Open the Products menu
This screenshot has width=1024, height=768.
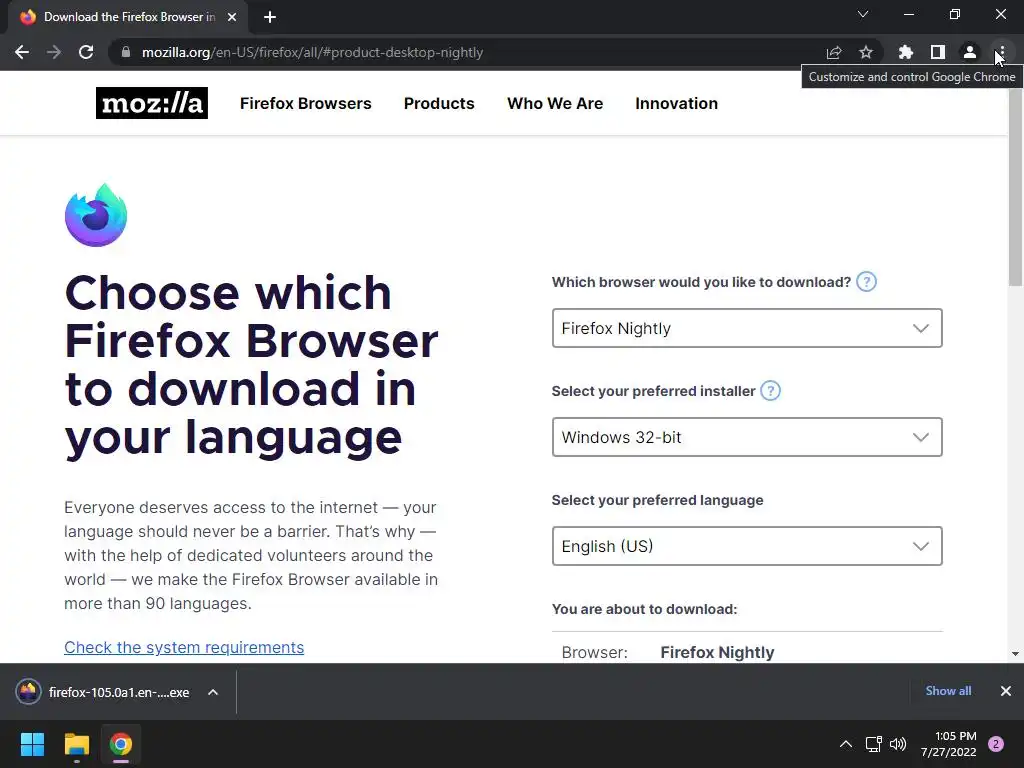click(439, 103)
